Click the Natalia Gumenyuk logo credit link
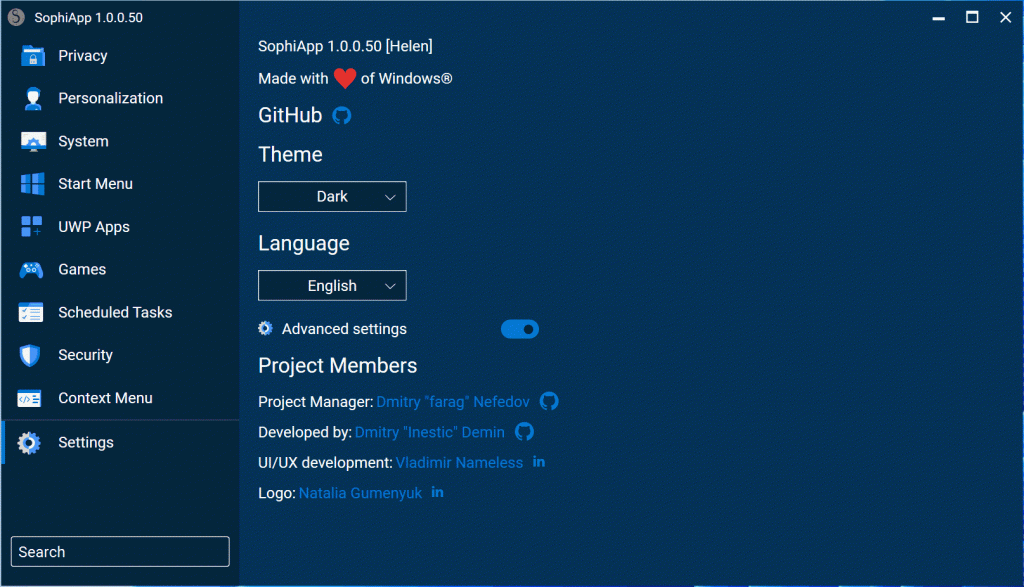Screen dimensions: 1024x587 [x=360, y=492]
